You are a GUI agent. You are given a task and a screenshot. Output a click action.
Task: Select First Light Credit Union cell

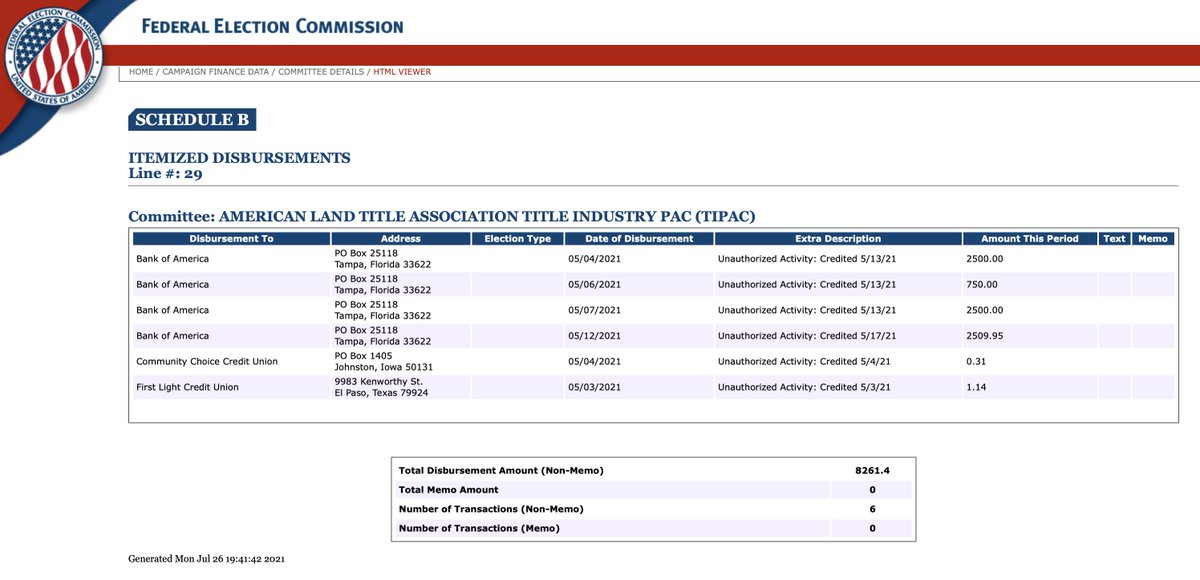tap(187, 387)
